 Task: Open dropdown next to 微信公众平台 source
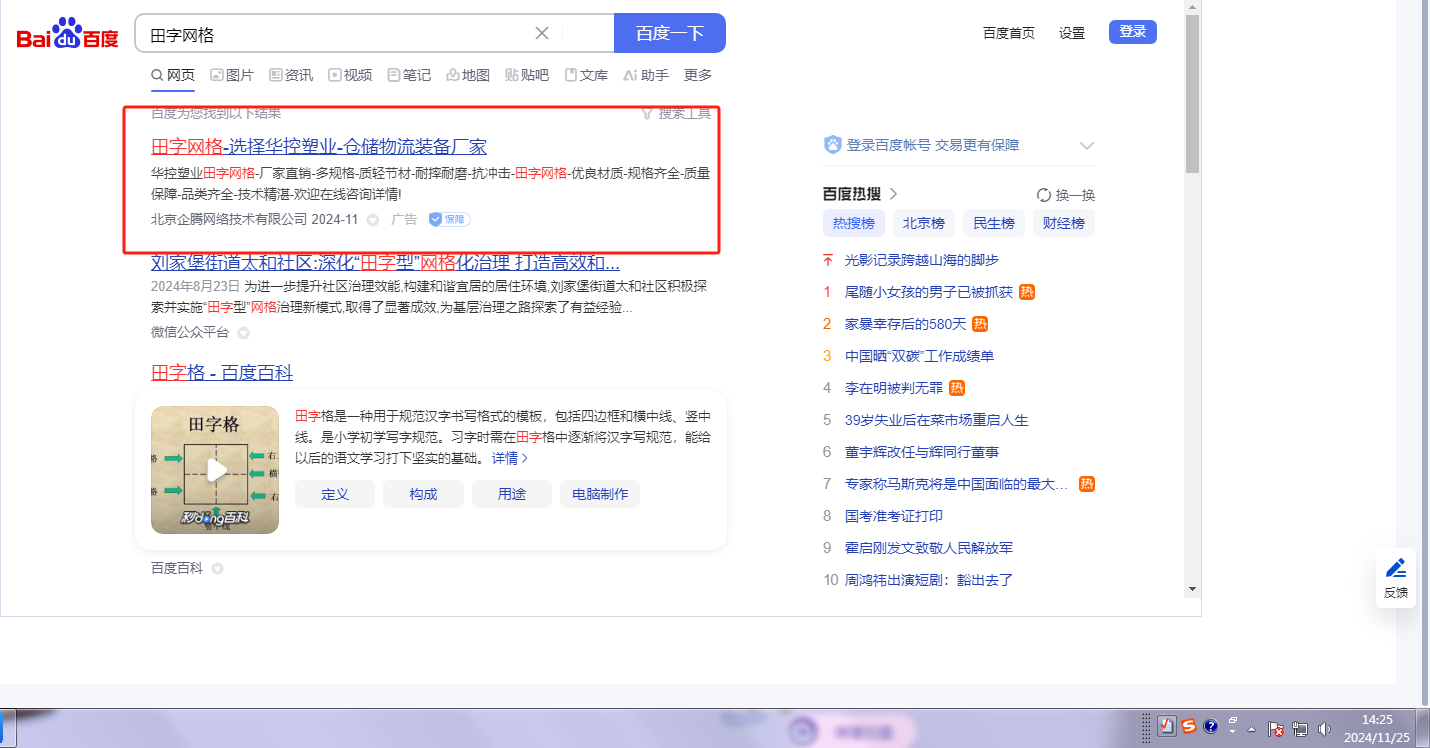click(x=243, y=333)
